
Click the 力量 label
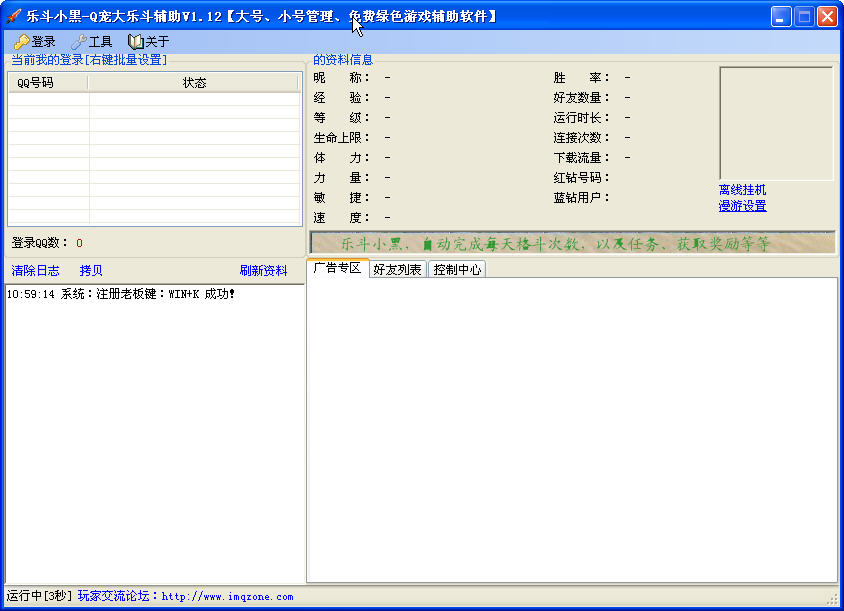[342, 178]
